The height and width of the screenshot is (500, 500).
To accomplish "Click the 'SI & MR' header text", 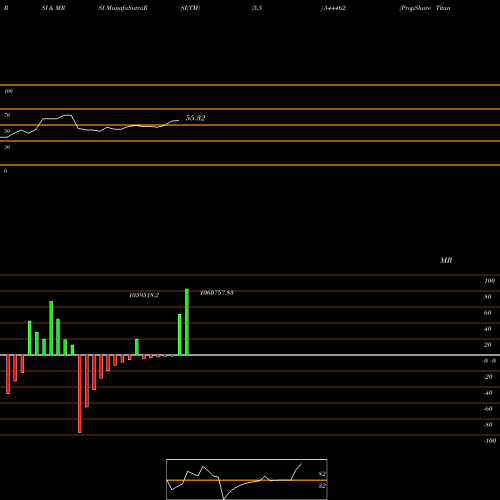I will point(53,8).
